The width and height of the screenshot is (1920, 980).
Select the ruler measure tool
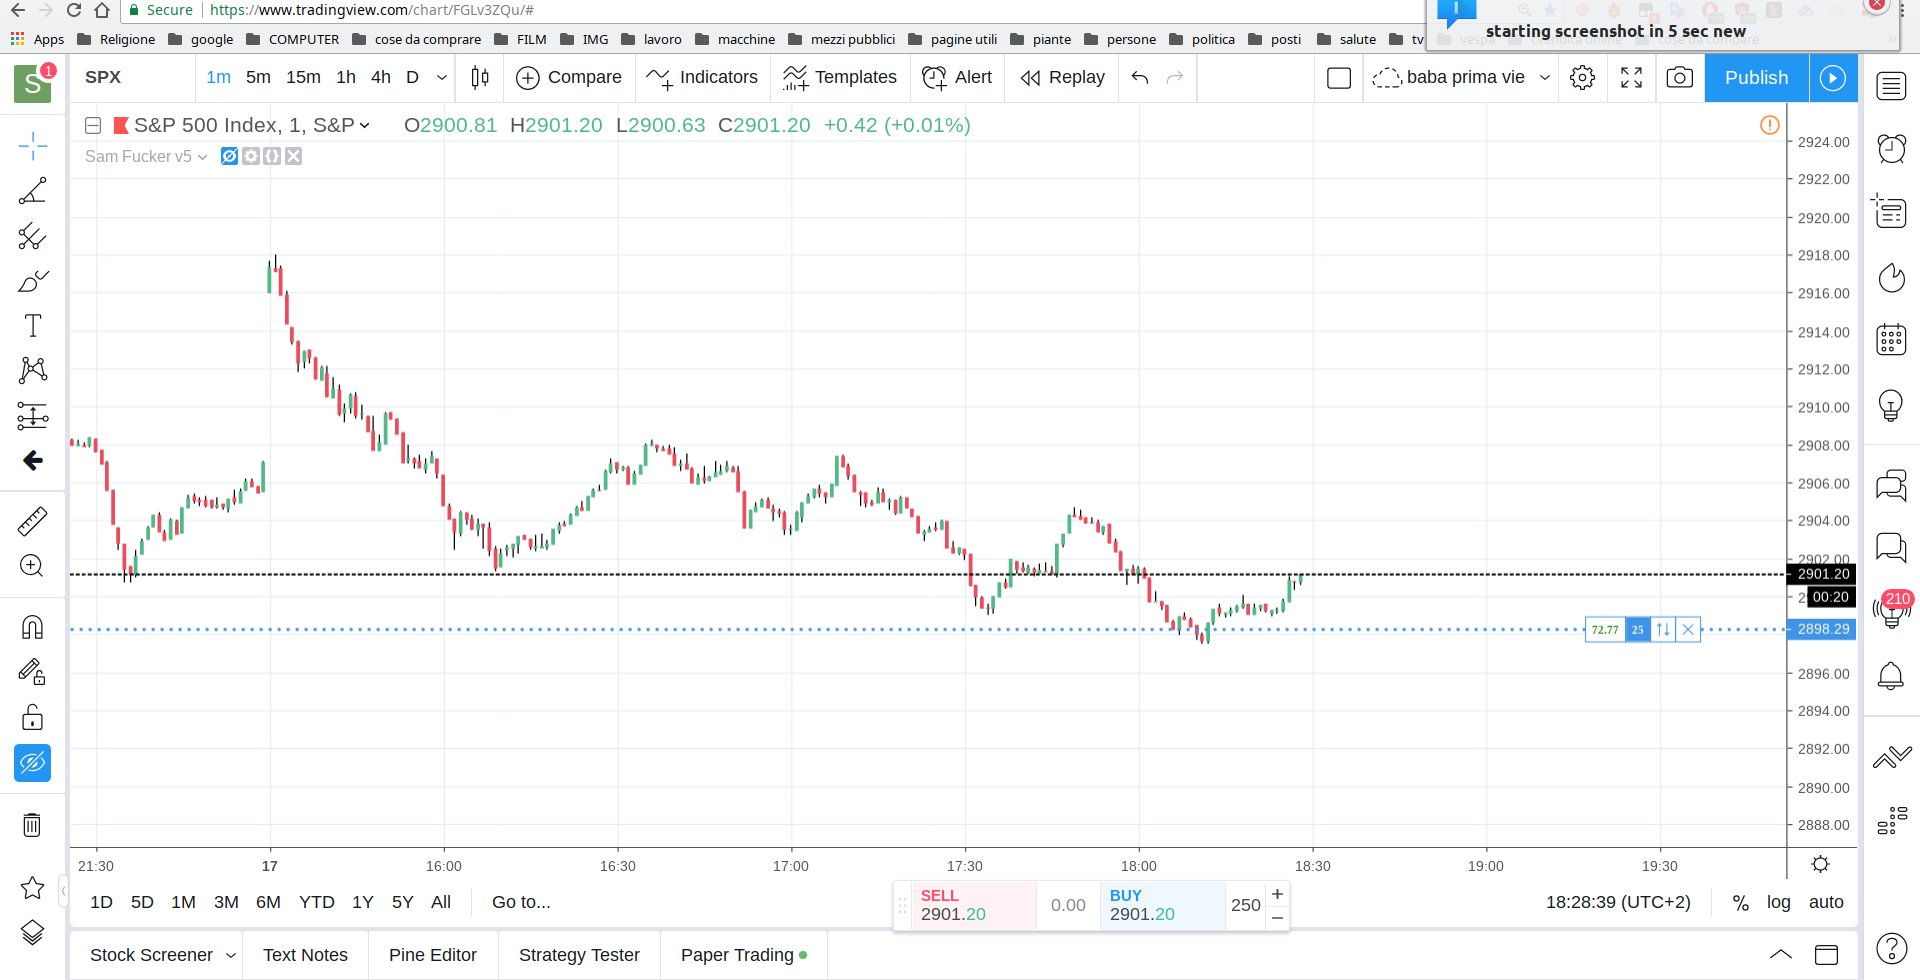pos(32,521)
